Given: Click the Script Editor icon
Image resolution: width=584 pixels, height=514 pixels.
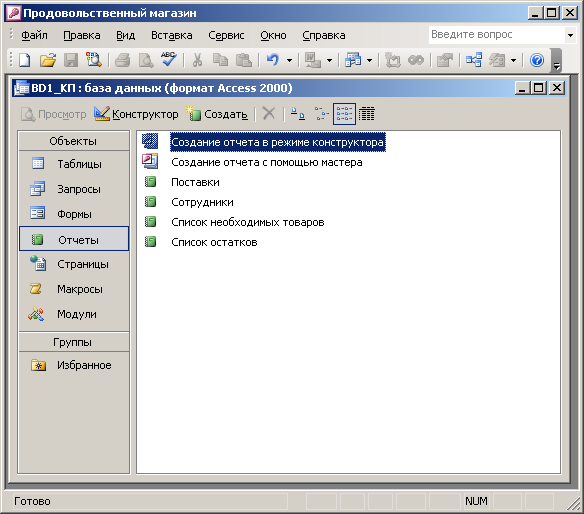Looking at the screenshot, I should click(x=416, y=60).
